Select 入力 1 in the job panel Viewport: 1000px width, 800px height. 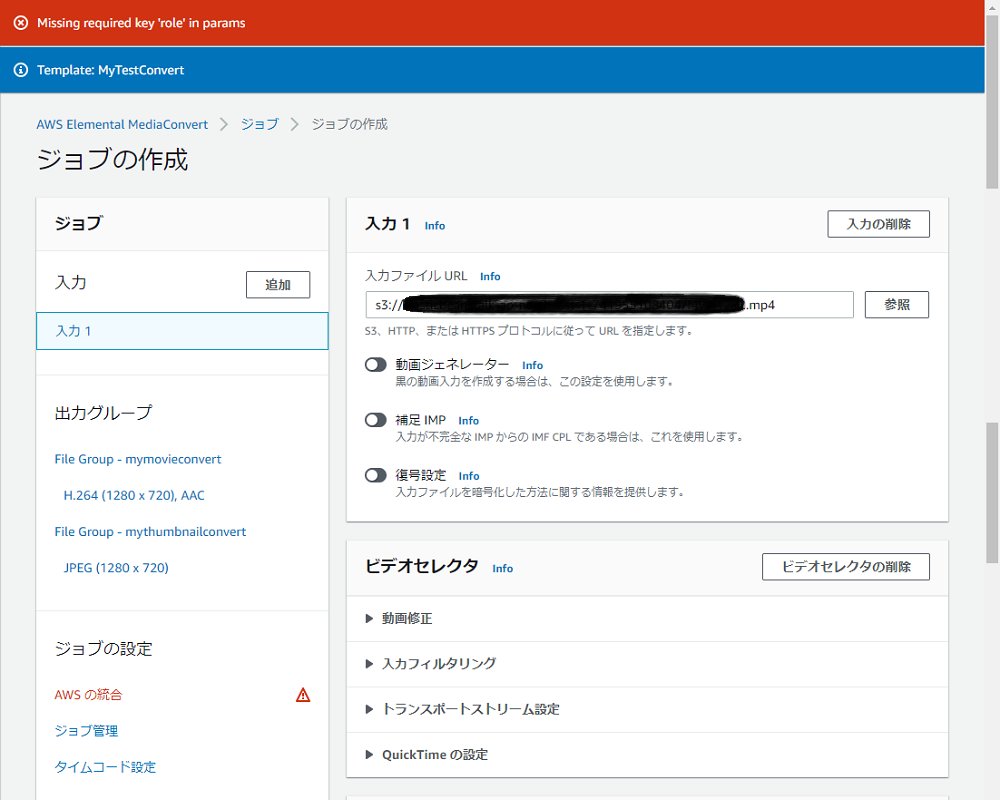(x=182, y=331)
